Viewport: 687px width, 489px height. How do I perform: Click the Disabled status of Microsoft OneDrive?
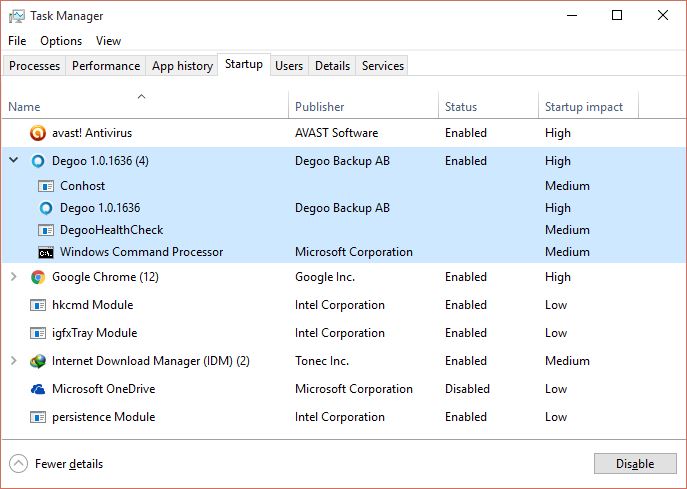467,389
